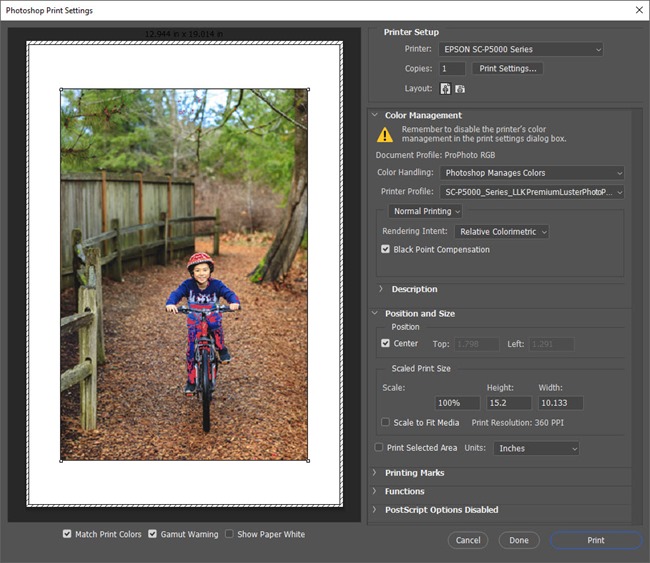Enable Show Paper White checkbox

tap(229, 534)
